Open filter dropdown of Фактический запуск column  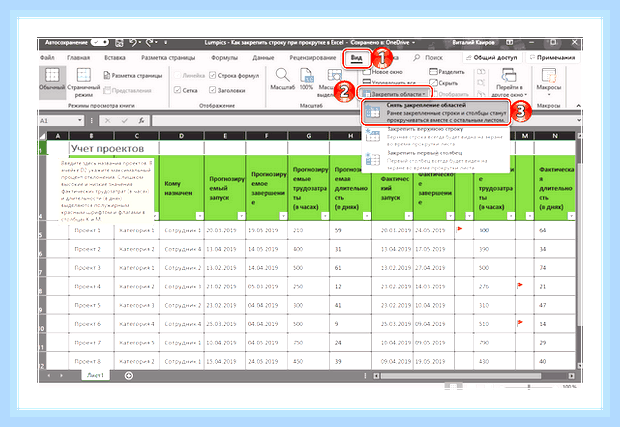tap(408, 216)
